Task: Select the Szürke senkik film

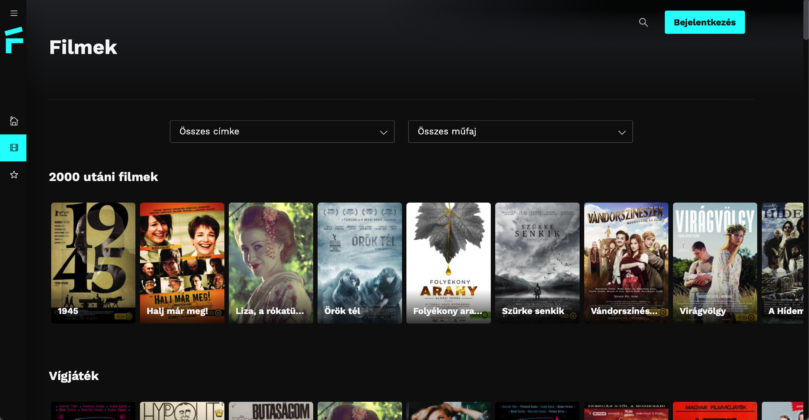Action: (537, 262)
